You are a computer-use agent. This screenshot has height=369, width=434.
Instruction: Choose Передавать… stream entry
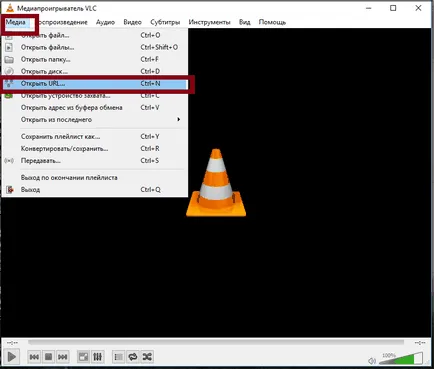95,161
